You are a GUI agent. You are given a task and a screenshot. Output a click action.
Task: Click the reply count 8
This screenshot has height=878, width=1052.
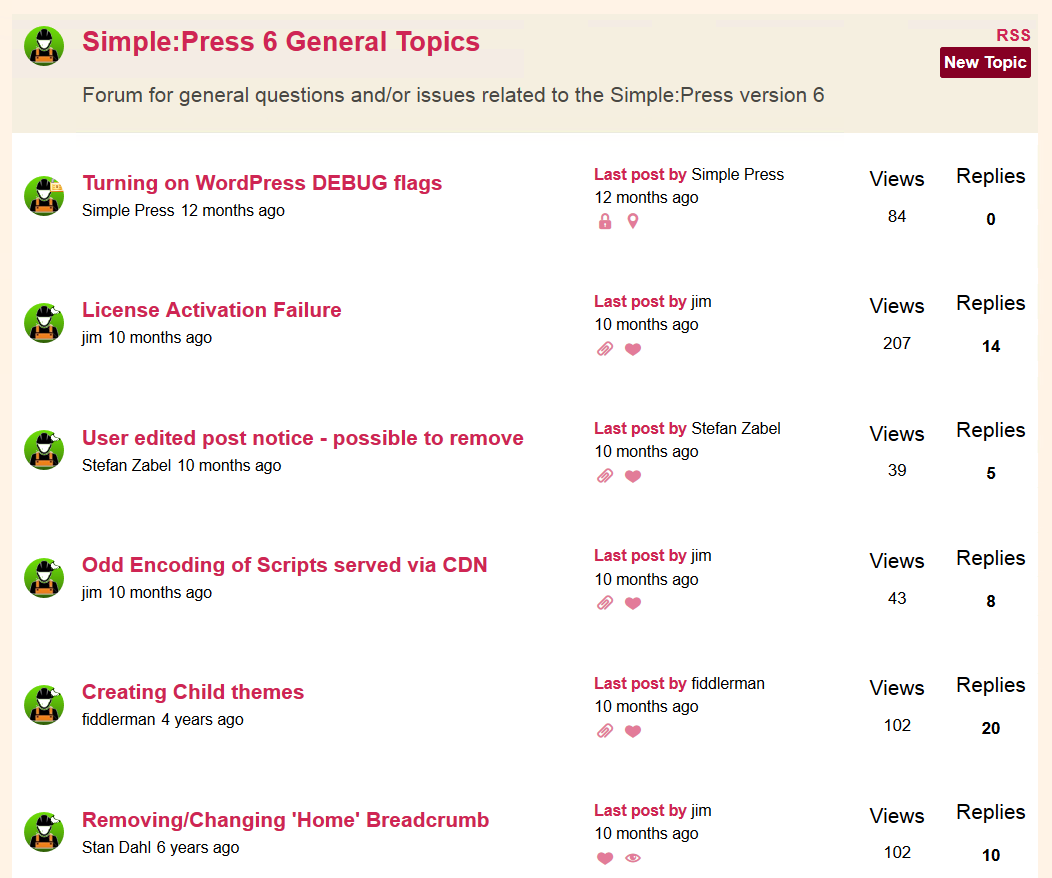[991, 601]
